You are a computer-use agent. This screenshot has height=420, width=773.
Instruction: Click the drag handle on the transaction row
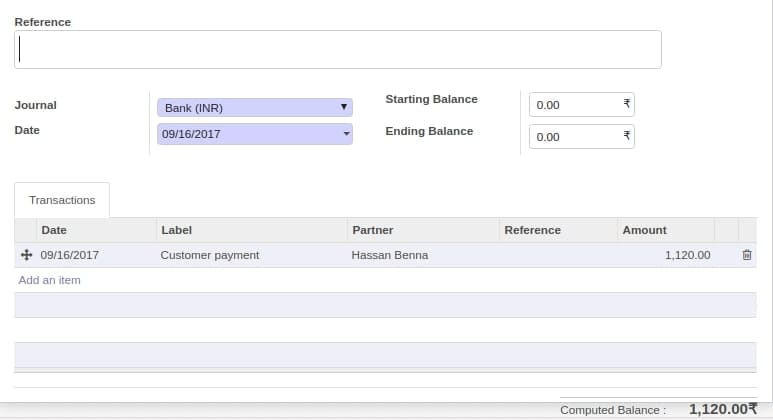26,255
